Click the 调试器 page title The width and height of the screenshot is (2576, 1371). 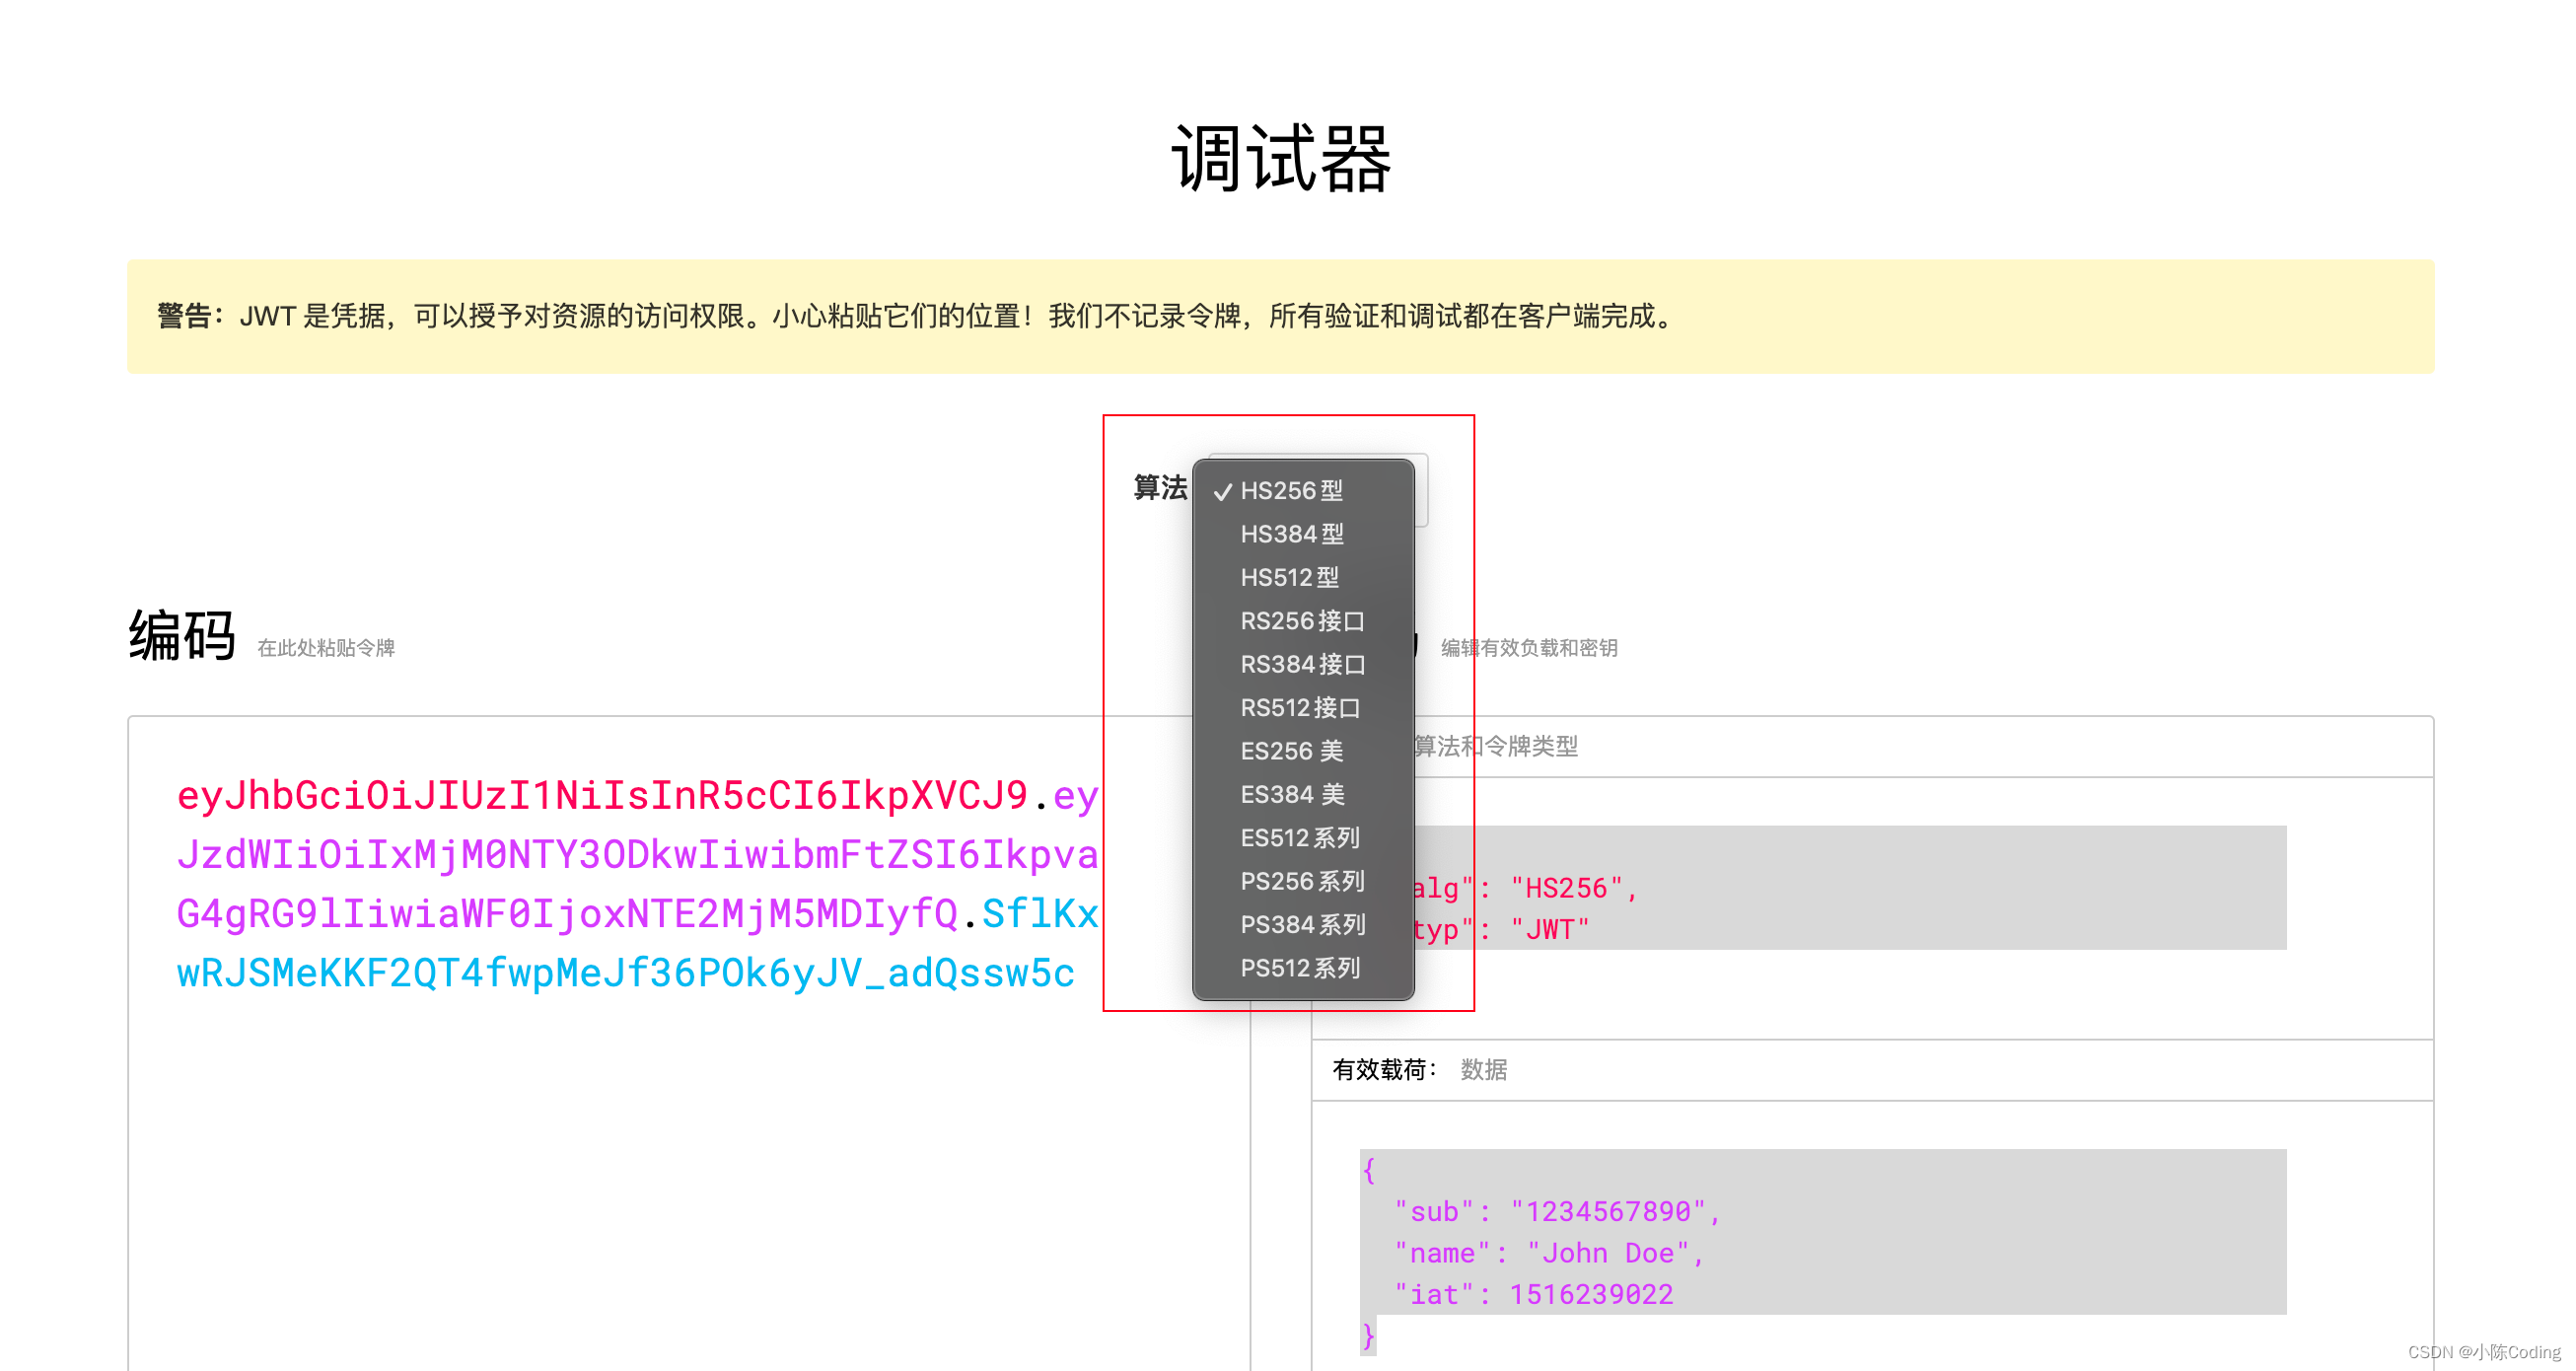(1281, 158)
